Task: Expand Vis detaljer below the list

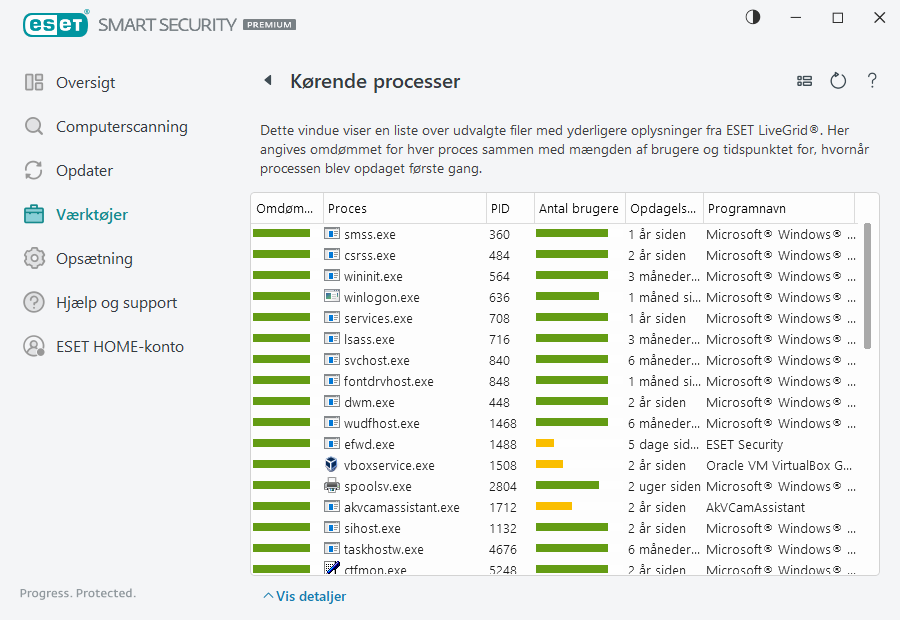Action: click(x=305, y=596)
